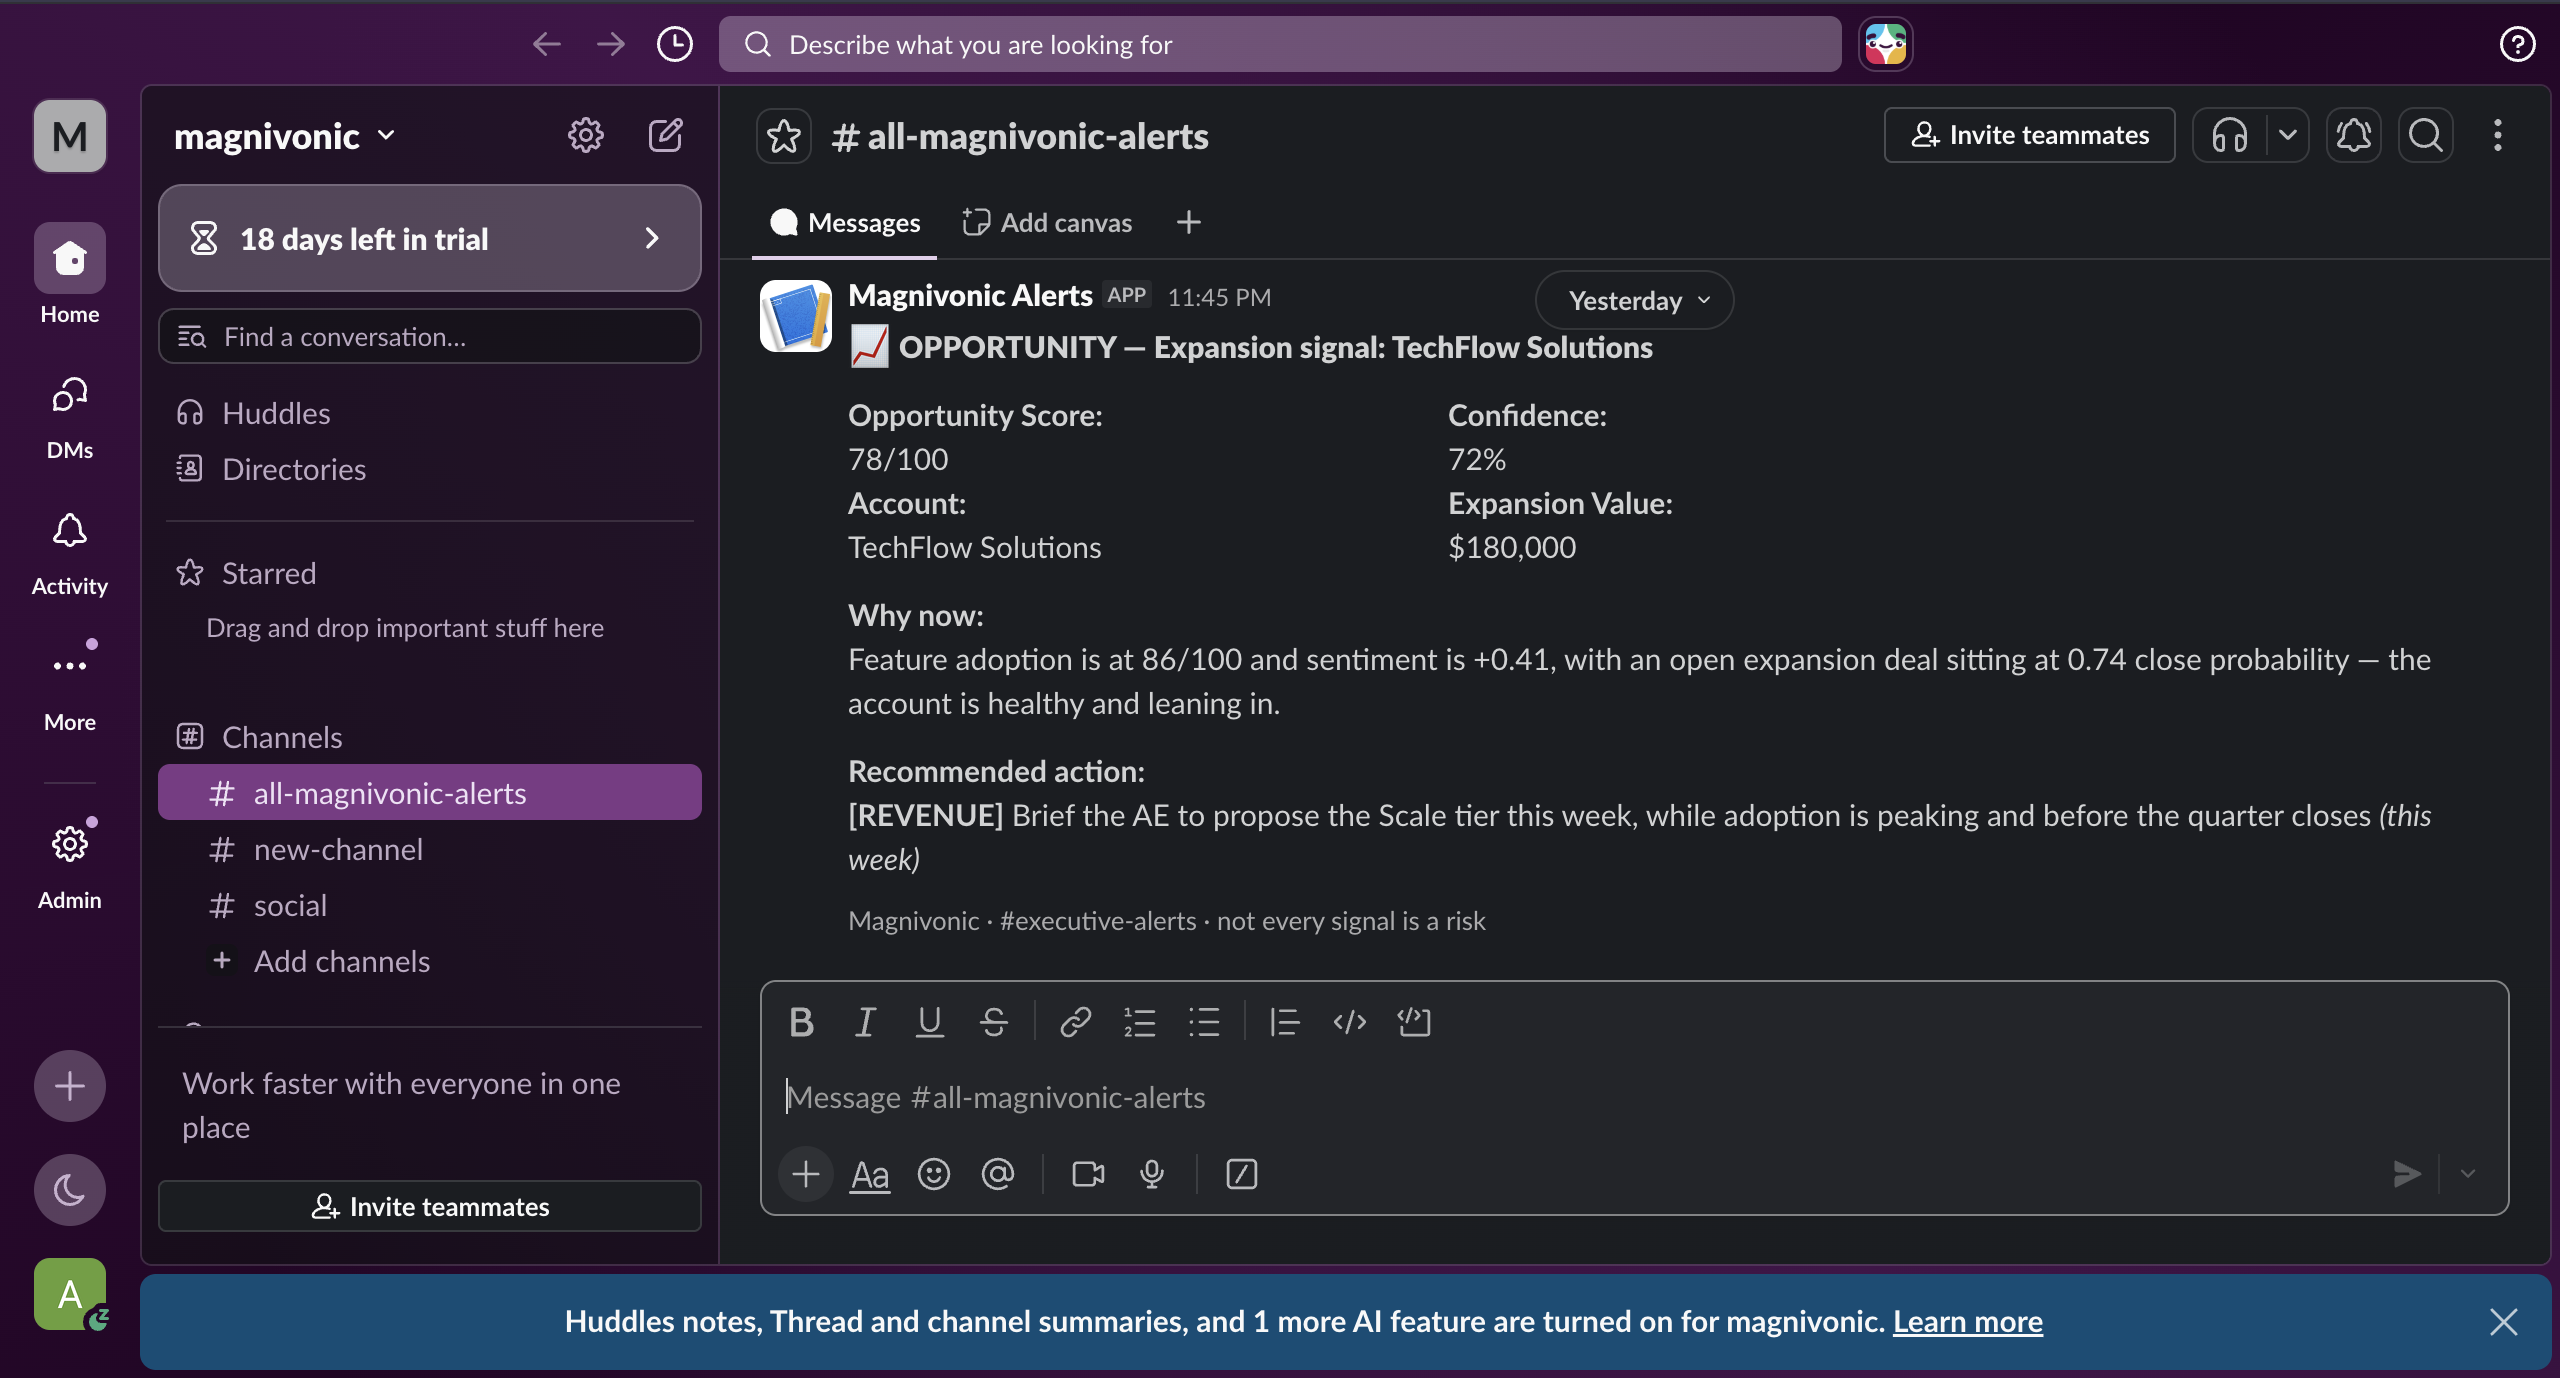
Task: Click the moon pause notifications icon
Action: coord(70,1190)
